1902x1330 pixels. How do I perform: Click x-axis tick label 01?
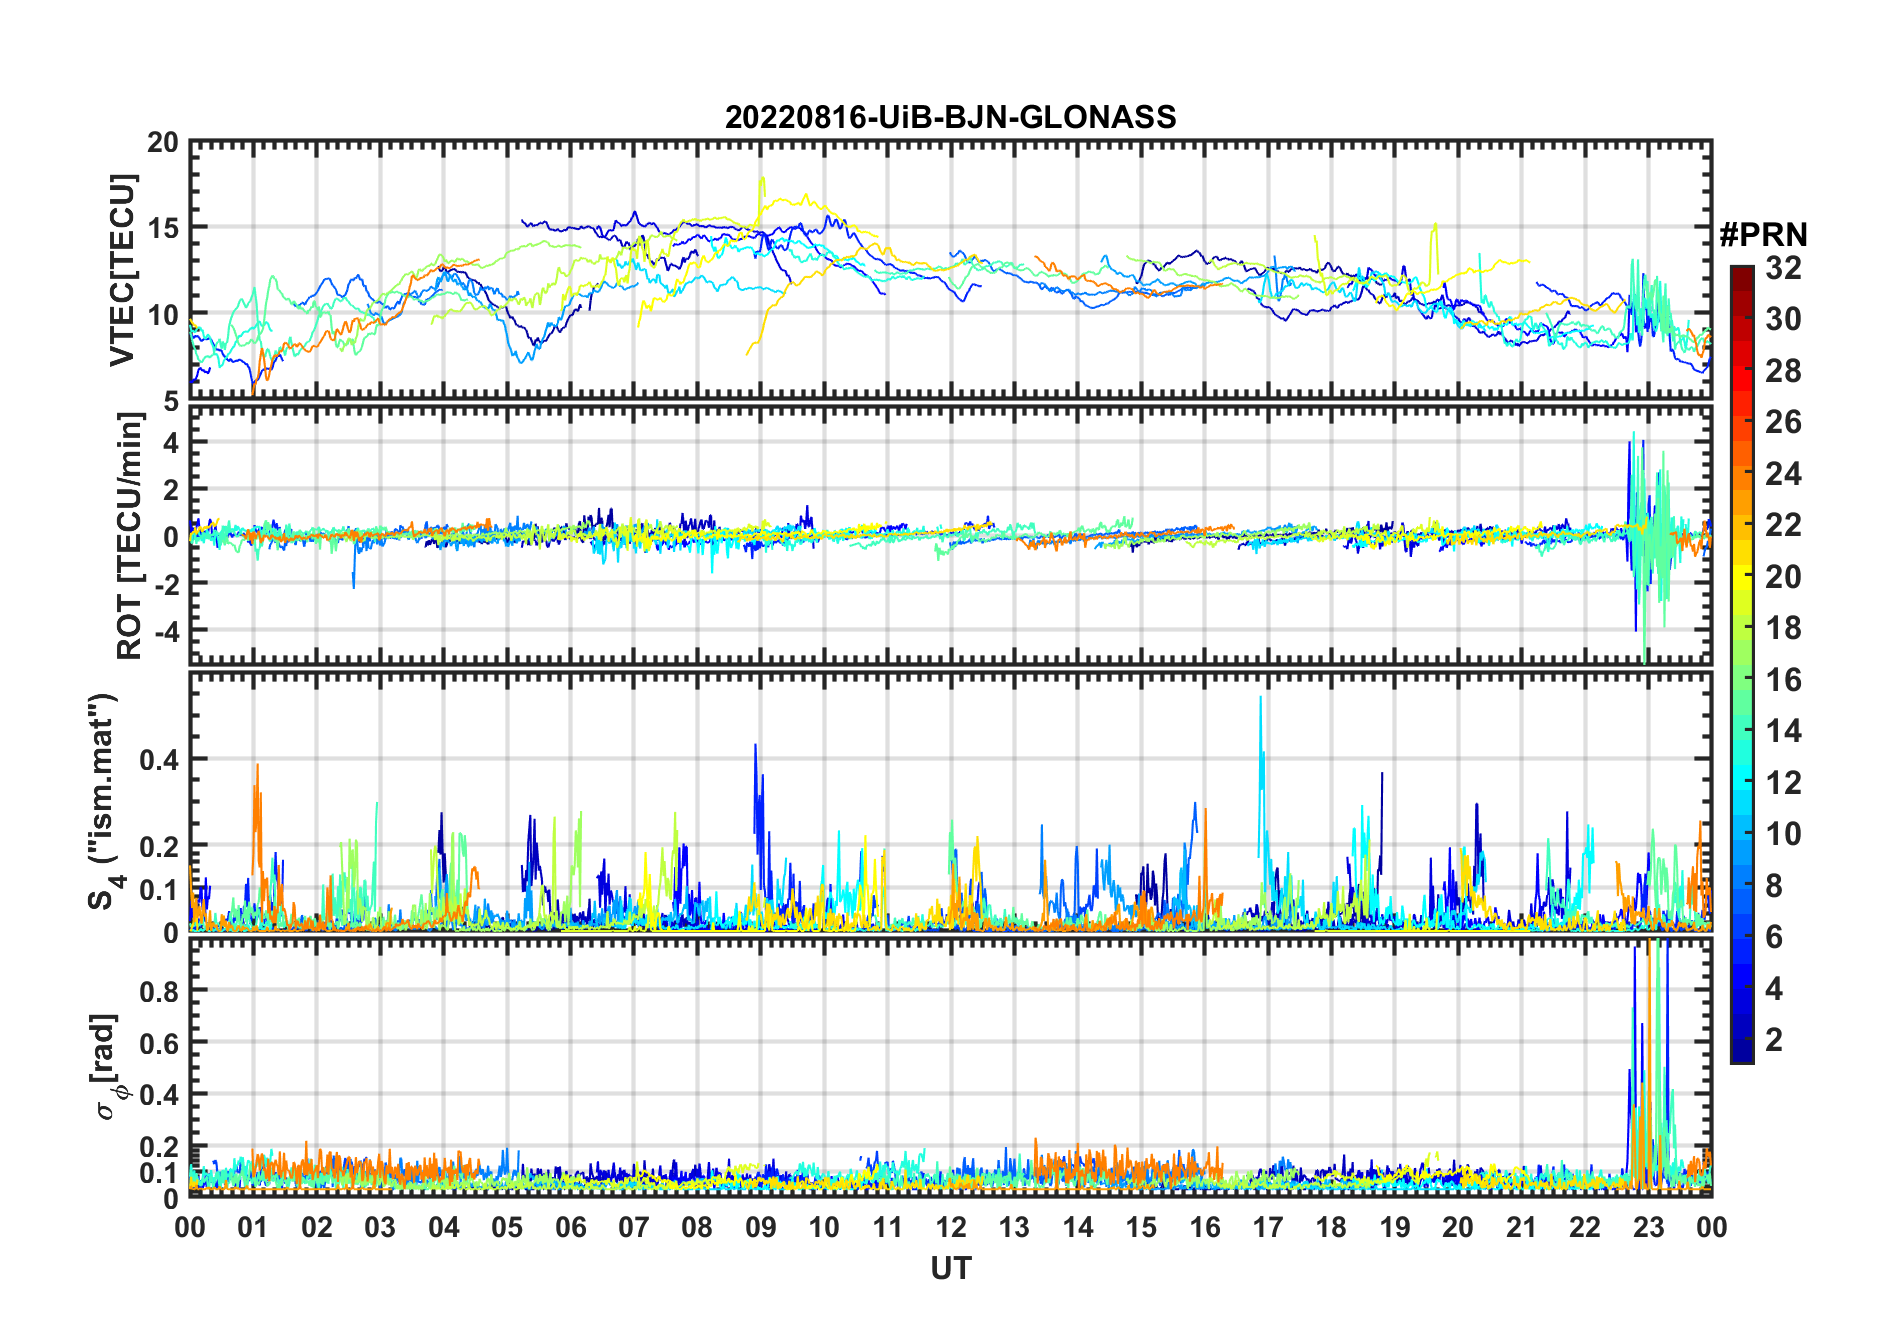[x=253, y=1227]
